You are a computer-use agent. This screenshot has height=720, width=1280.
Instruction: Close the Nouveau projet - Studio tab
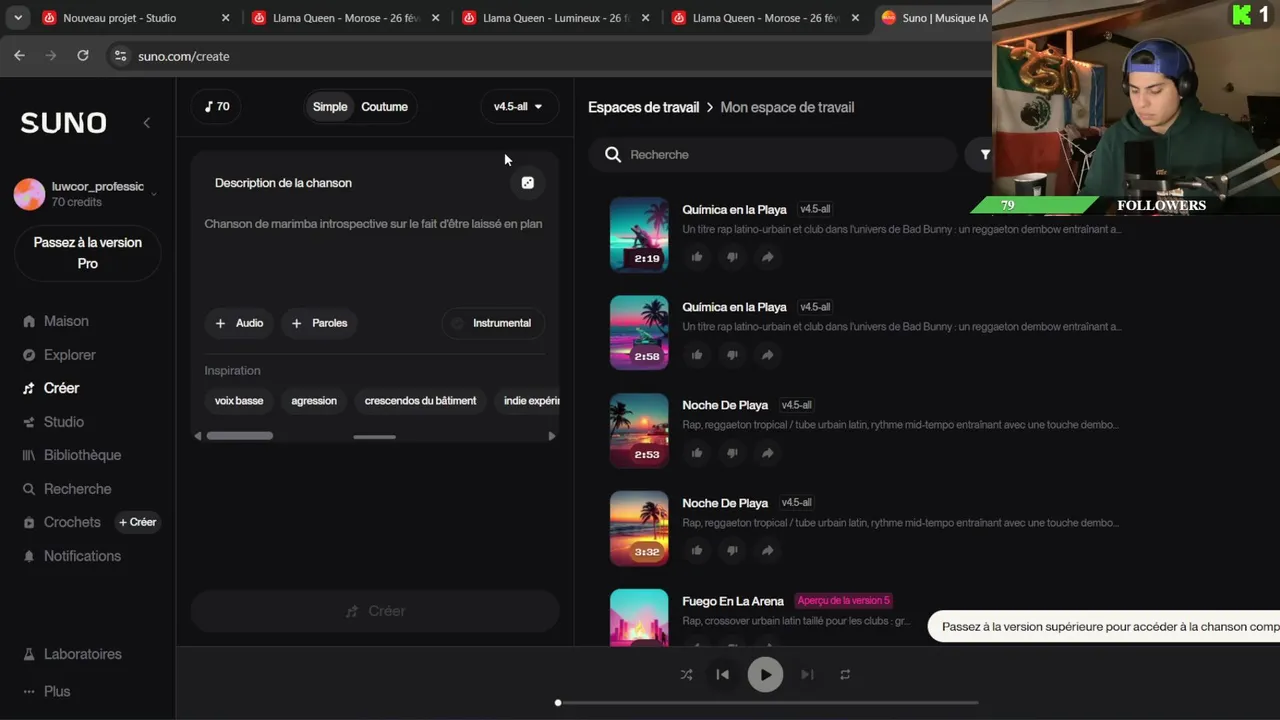tap(225, 18)
